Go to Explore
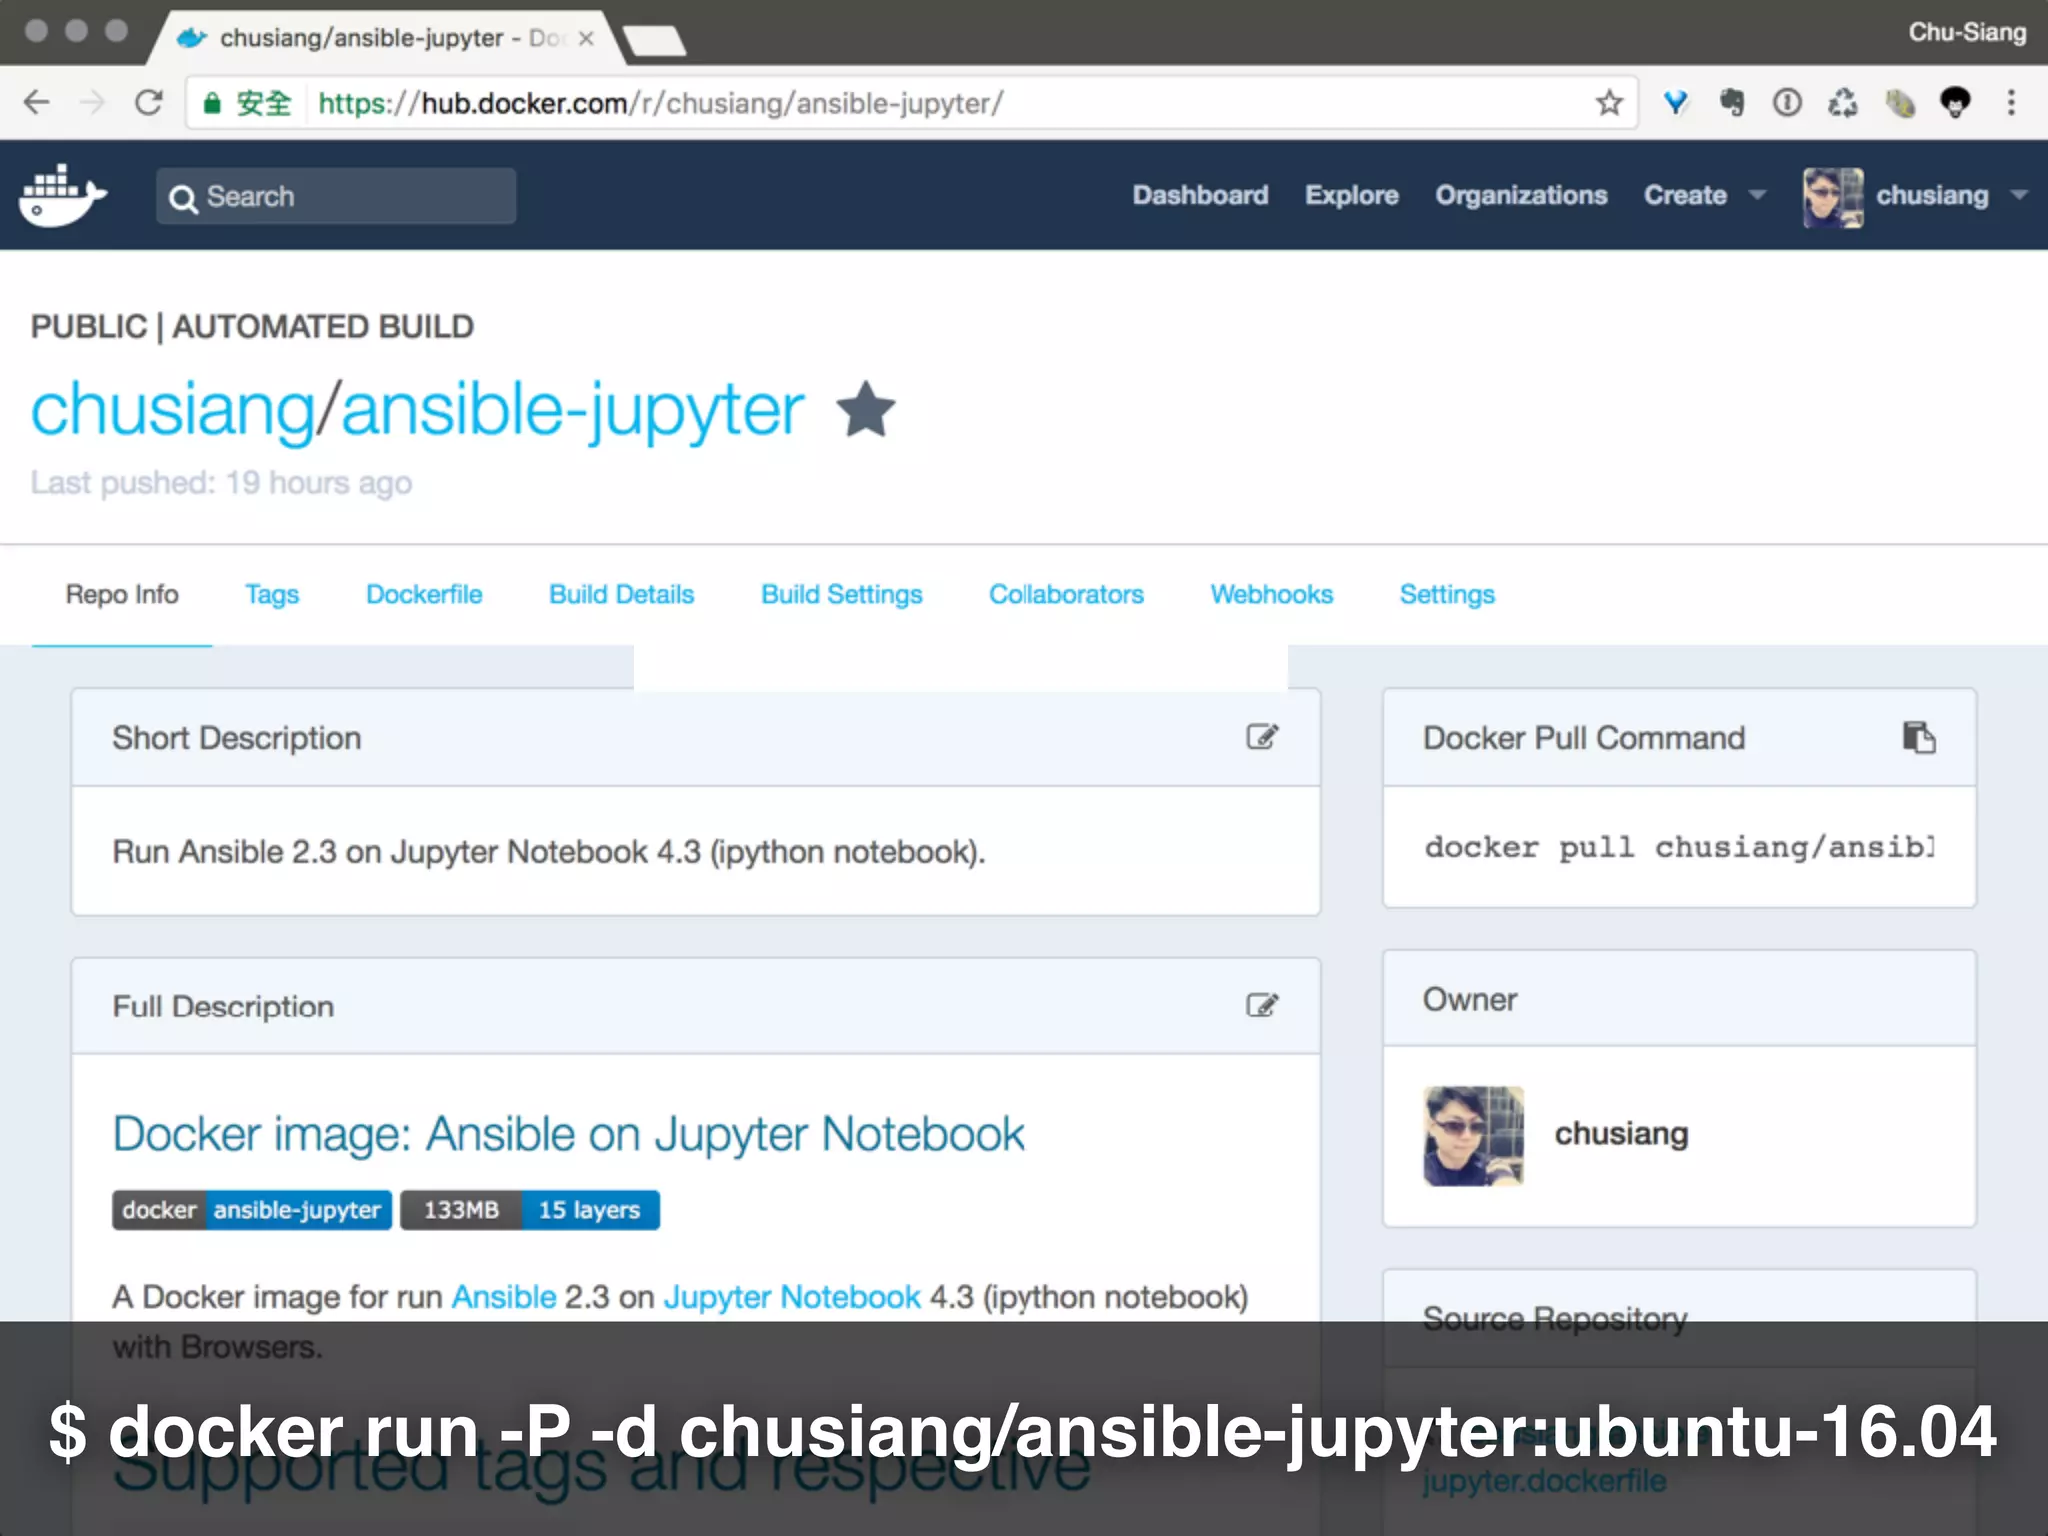 tap(1351, 195)
